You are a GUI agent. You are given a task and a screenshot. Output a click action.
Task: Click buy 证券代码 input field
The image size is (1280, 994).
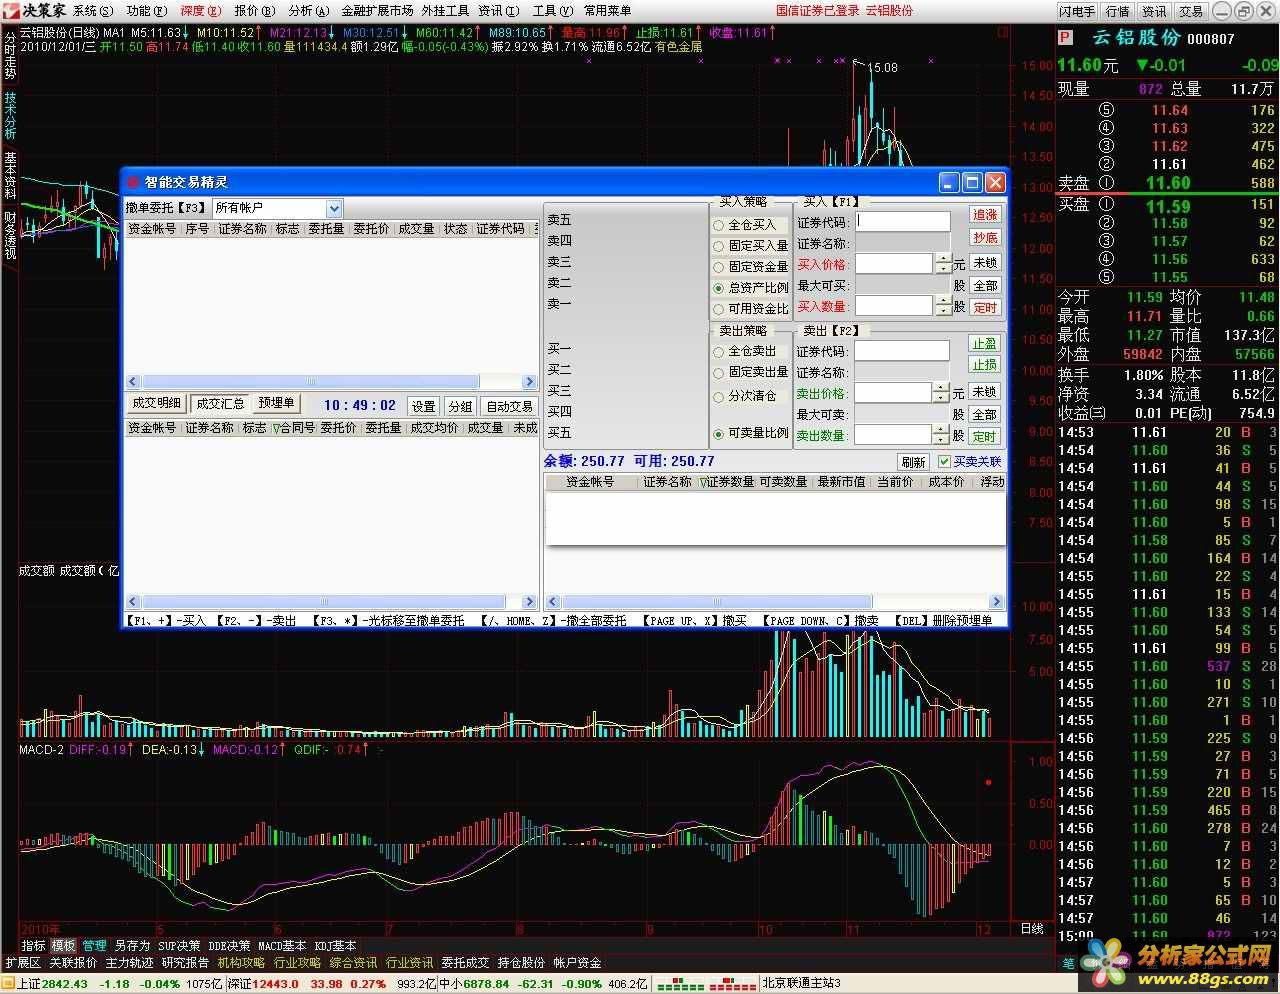point(903,222)
